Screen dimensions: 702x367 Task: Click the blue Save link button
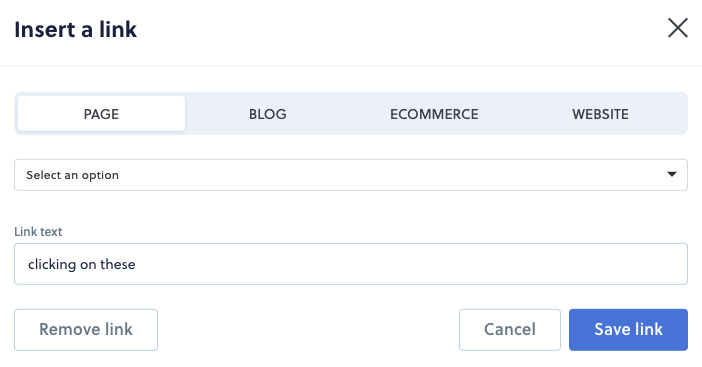coord(628,330)
